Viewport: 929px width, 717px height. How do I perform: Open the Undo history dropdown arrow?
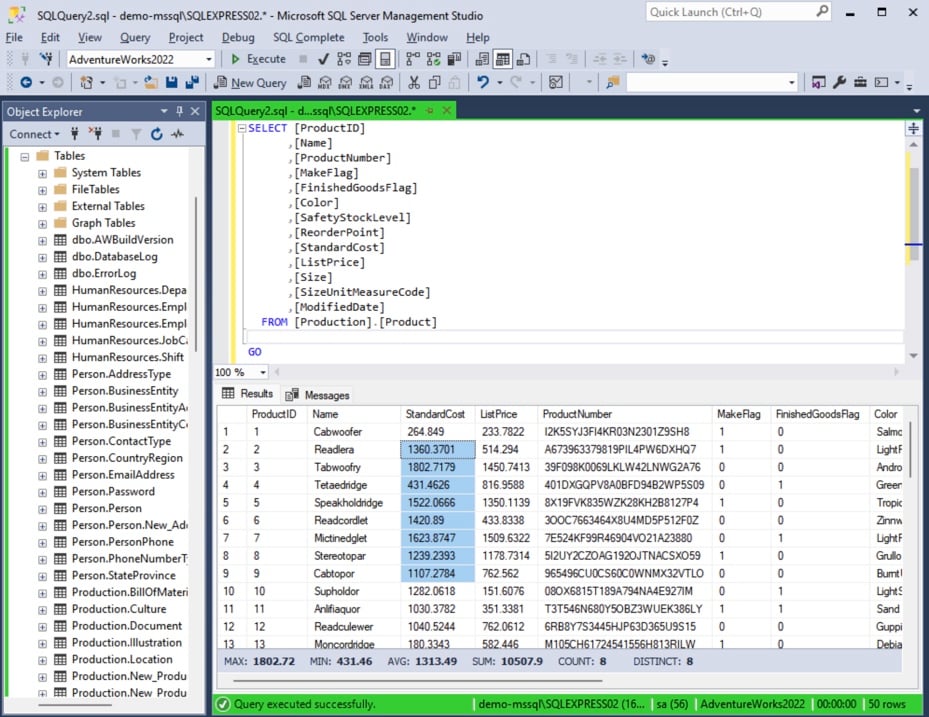[499, 82]
